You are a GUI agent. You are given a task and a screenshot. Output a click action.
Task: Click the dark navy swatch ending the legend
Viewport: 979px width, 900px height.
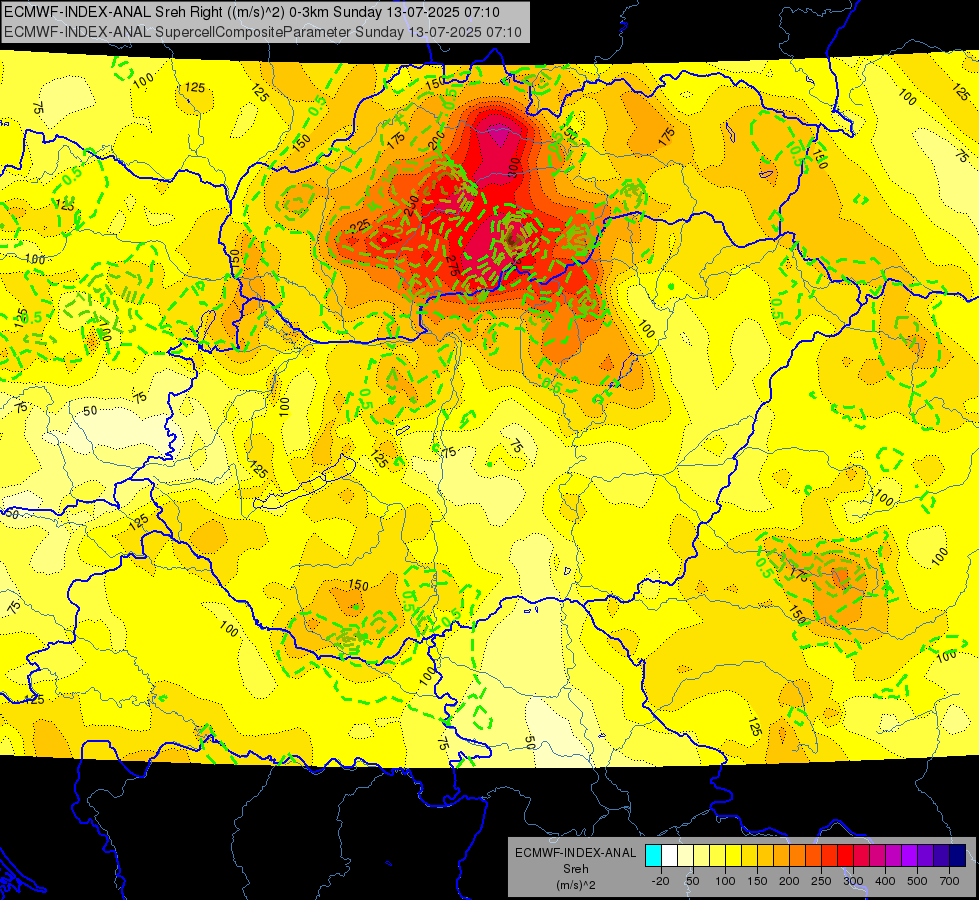(957, 855)
